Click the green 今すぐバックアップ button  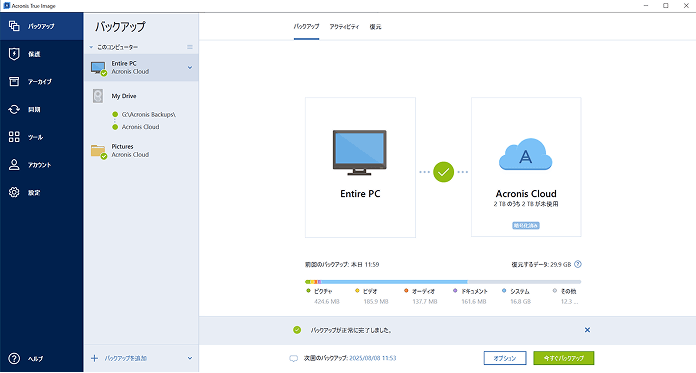(x=564, y=358)
